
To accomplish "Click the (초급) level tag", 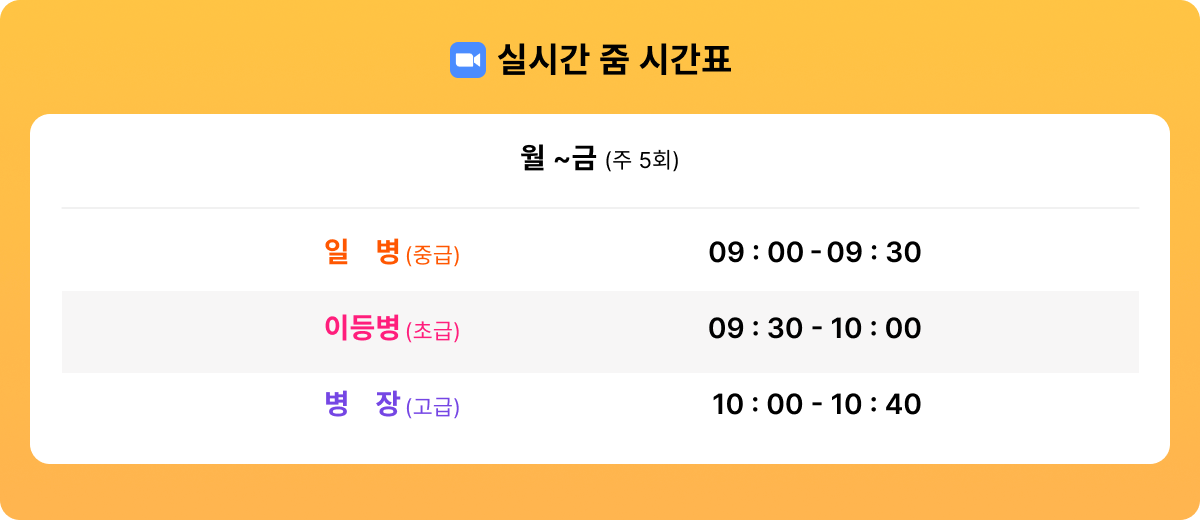I will point(433,331).
